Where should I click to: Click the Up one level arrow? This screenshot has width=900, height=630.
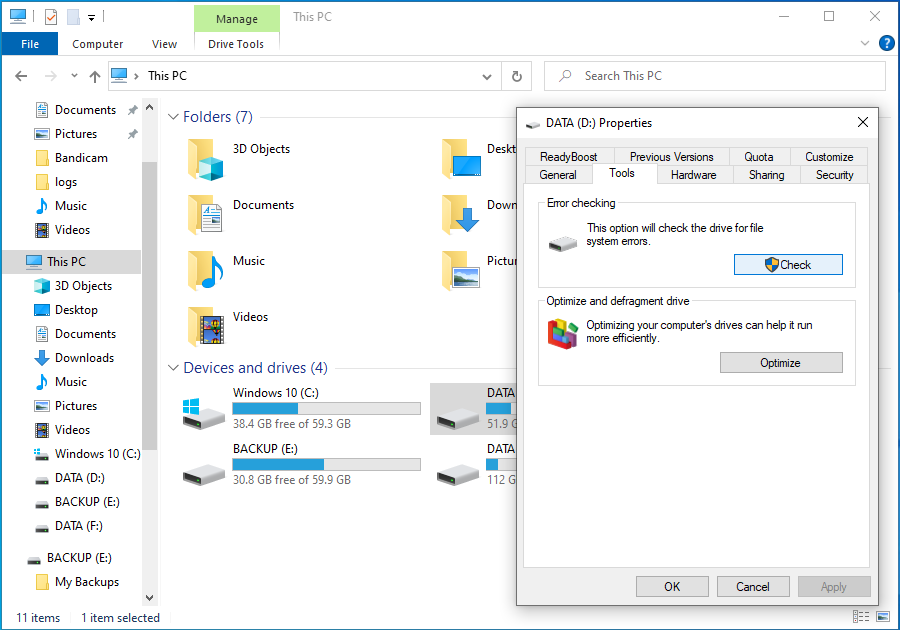(x=95, y=76)
